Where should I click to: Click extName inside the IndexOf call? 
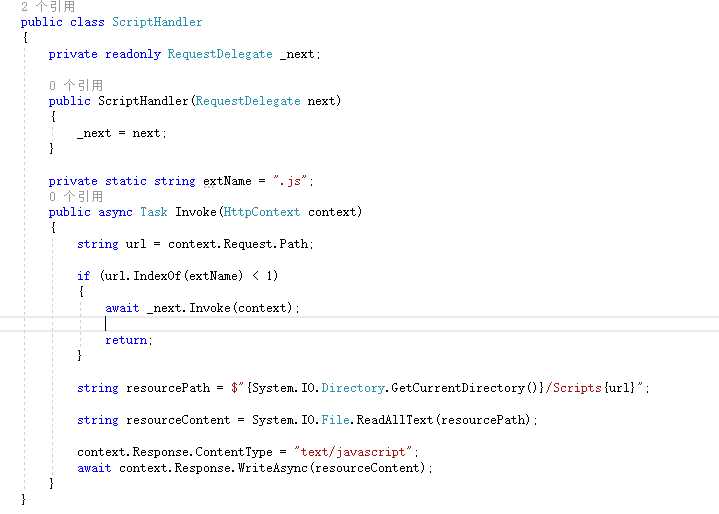pyautogui.click(x=213, y=276)
